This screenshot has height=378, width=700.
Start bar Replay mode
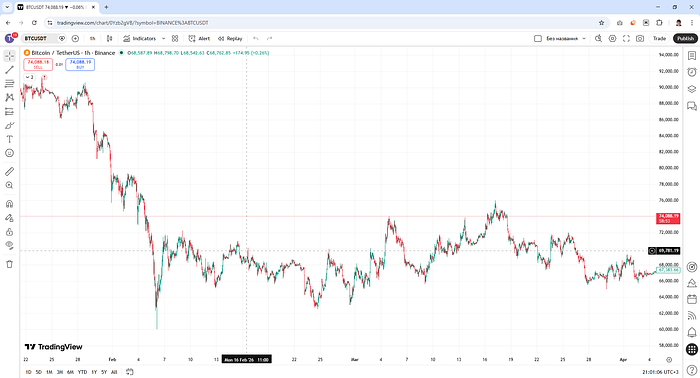230,38
